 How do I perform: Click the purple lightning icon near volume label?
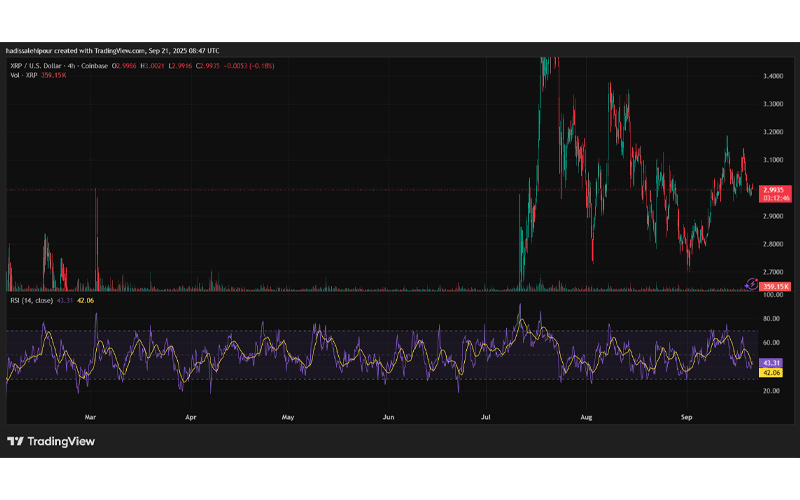click(x=752, y=284)
